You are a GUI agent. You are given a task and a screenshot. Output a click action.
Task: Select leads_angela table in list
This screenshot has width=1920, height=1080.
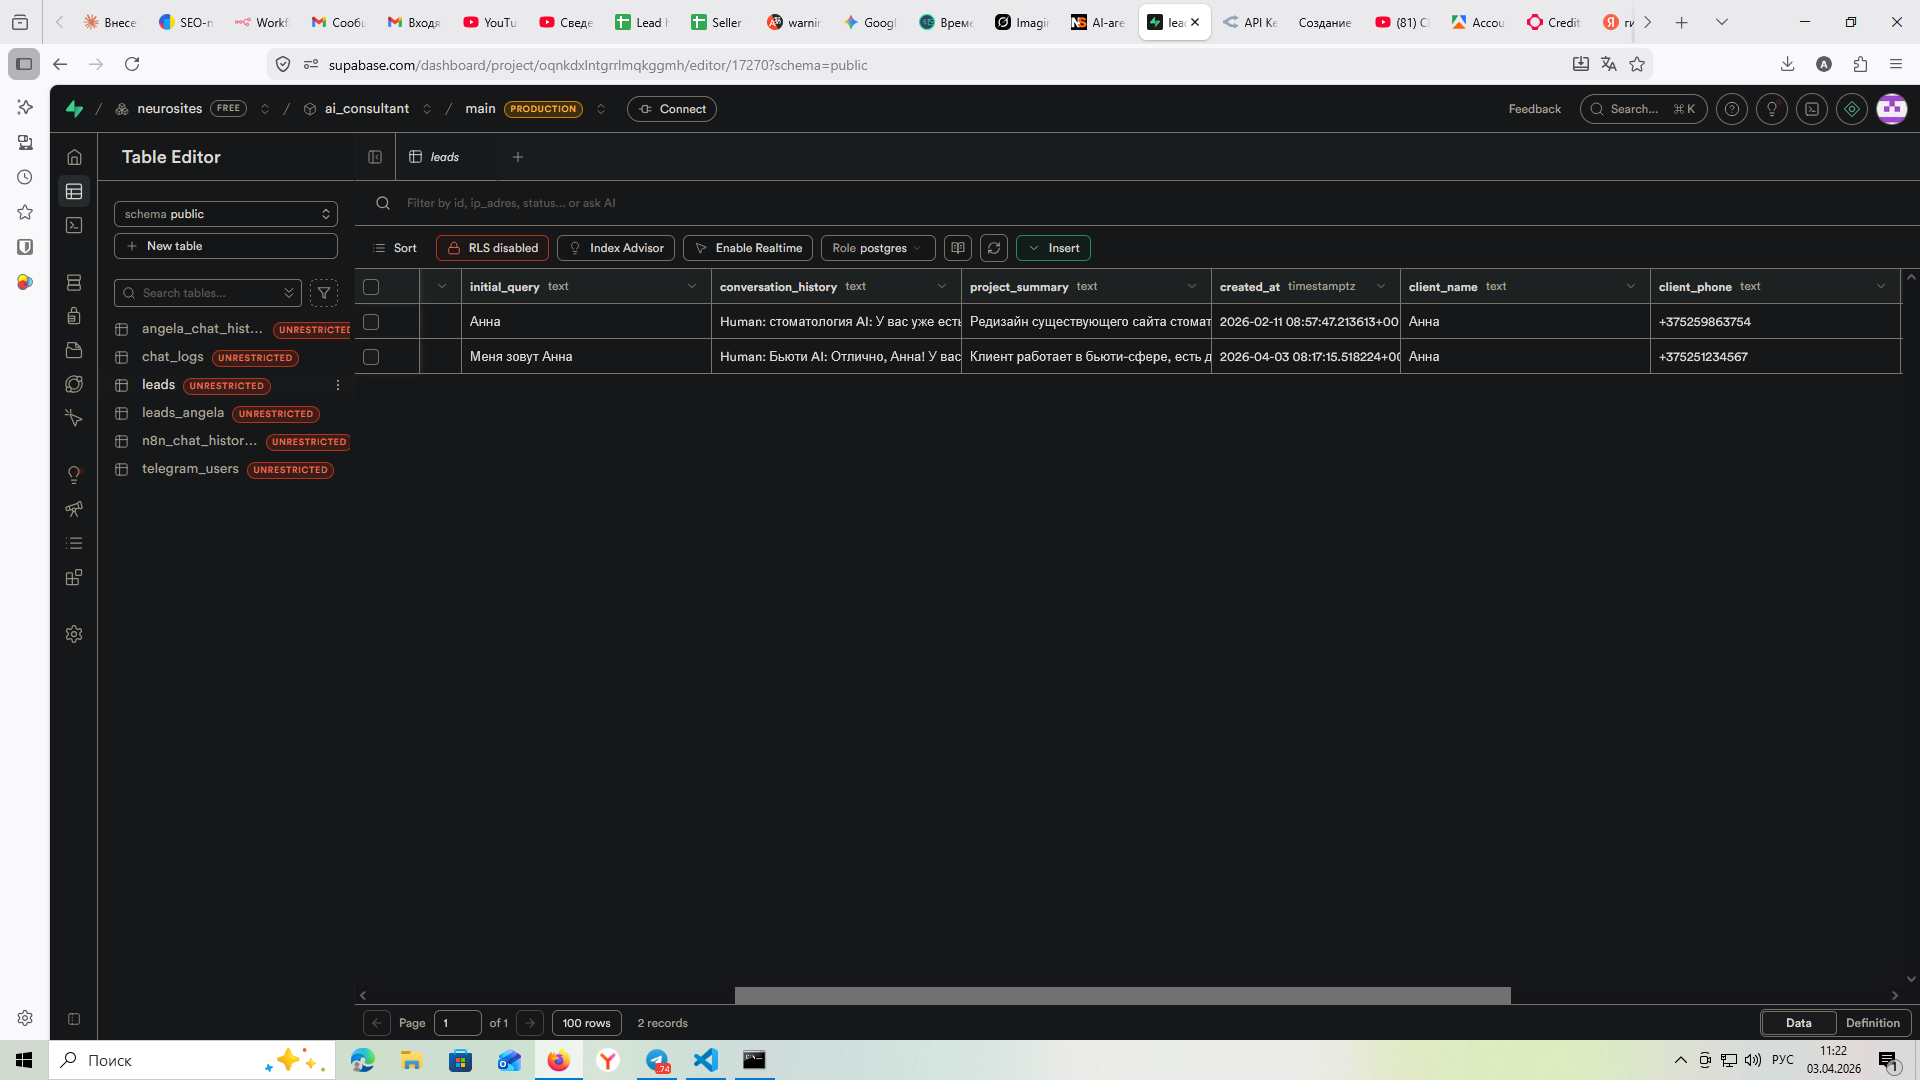click(183, 413)
